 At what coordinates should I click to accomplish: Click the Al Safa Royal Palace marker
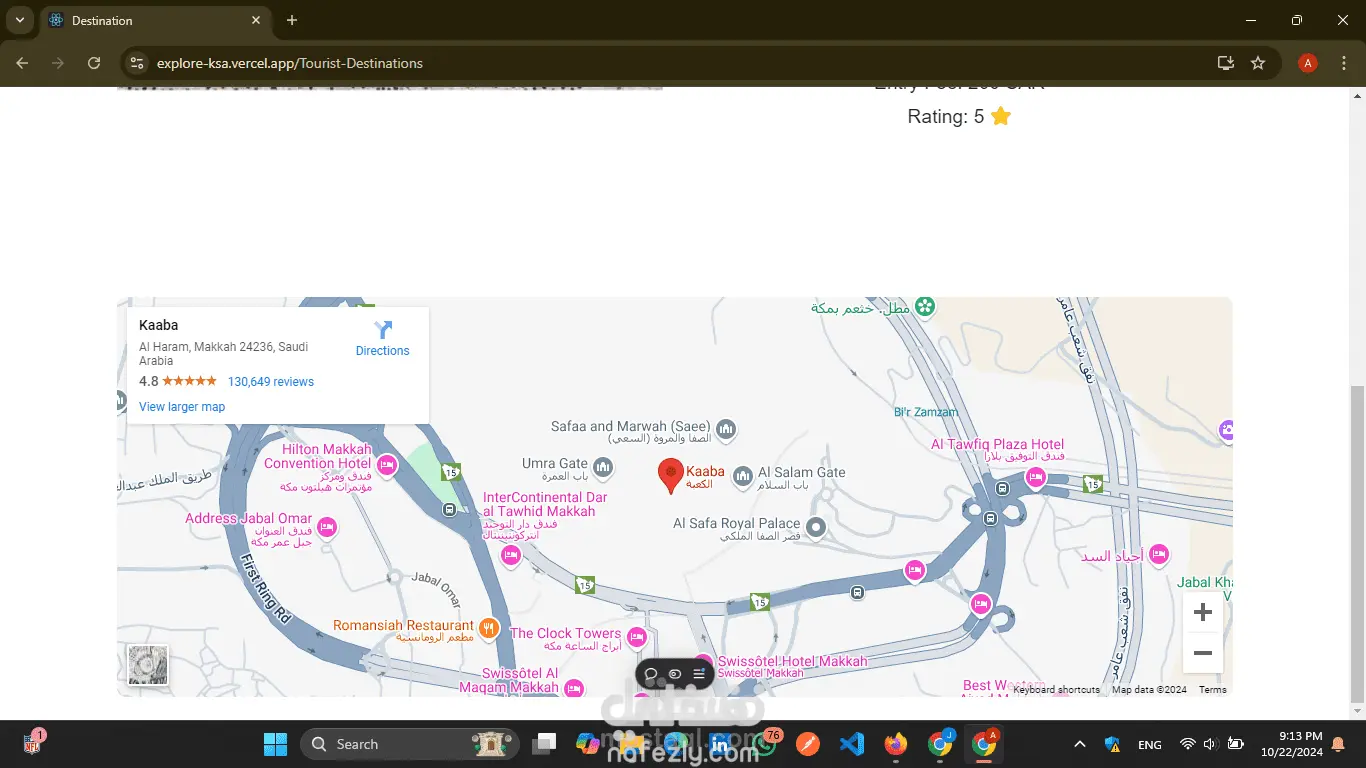coord(816,526)
